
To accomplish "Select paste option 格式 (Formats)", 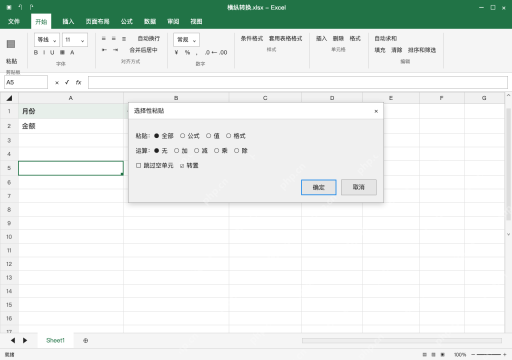I will pyautogui.click(x=236, y=136).
